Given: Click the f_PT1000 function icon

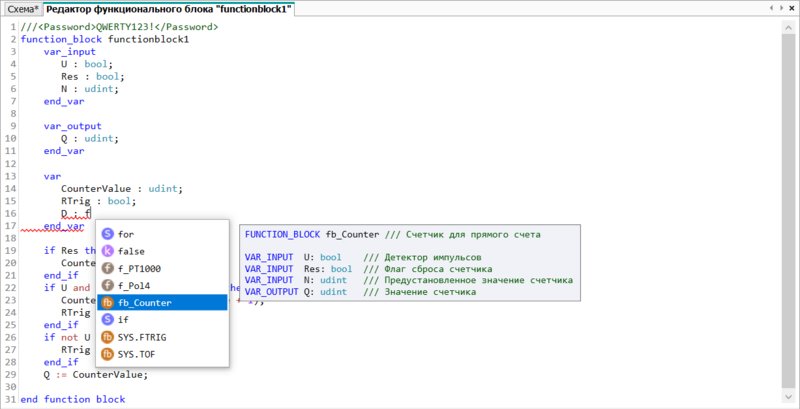Looking at the screenshot, I should click(x=107, y=268).
